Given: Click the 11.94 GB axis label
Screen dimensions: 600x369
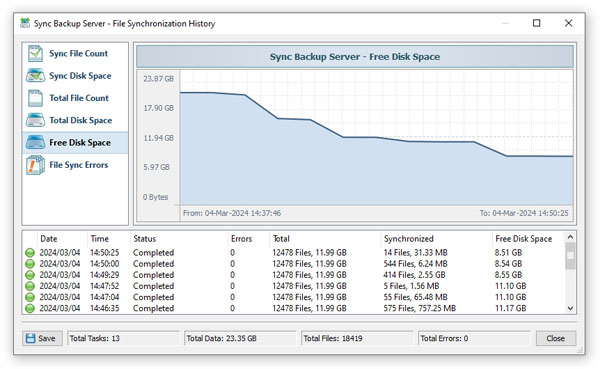Looking at the screenshot, I should 158,138.
